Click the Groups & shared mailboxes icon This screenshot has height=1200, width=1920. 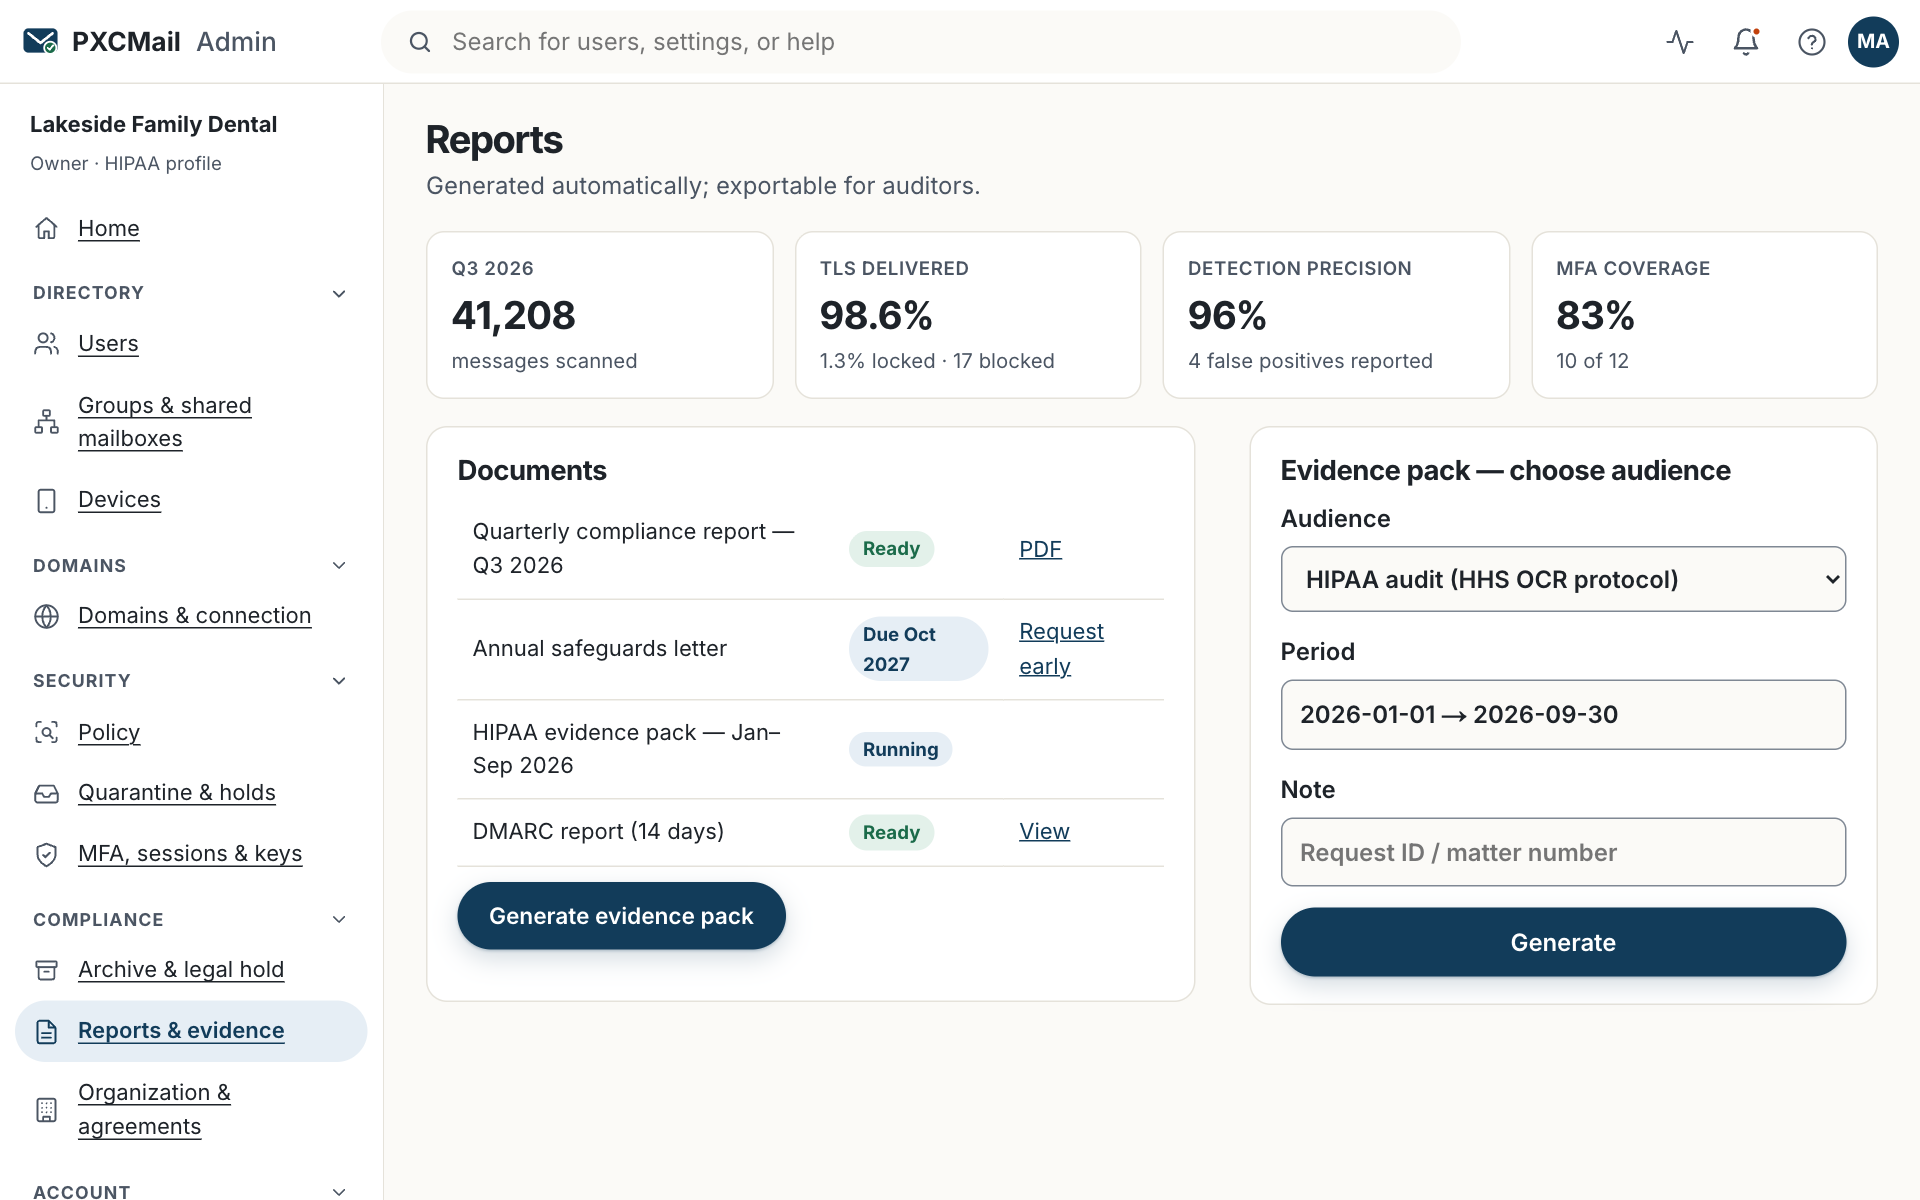[47, 422]
